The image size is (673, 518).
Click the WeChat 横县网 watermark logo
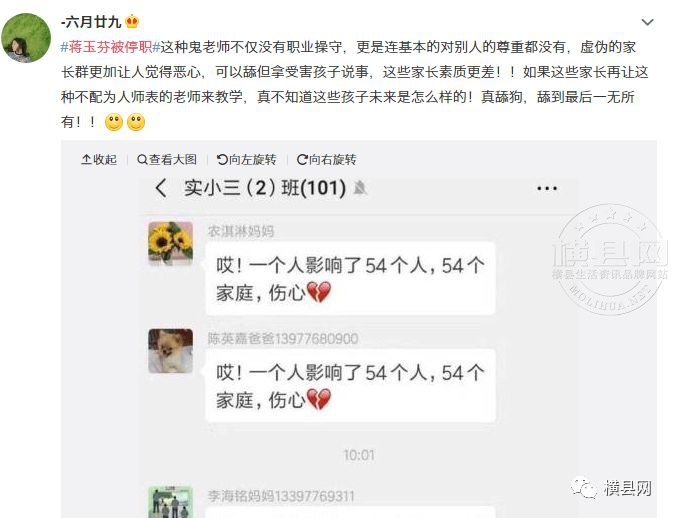(x=611, y=488)
